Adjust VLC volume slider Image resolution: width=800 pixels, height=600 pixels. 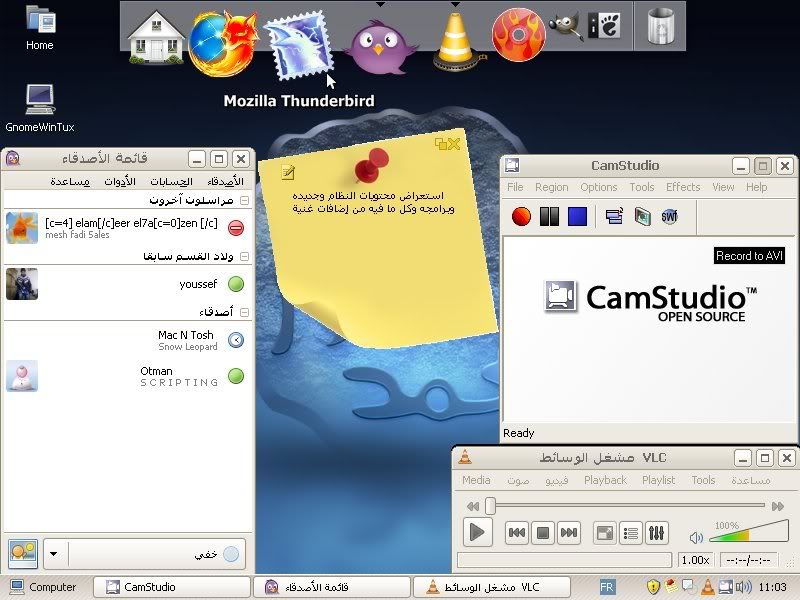coord(748,531)
